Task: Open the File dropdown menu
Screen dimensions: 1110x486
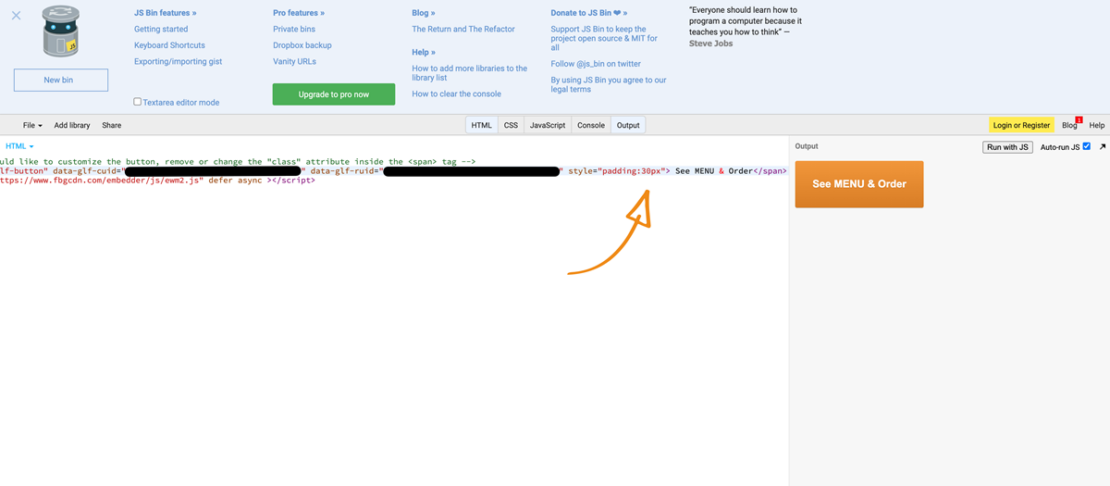Action: coord(32,125)
